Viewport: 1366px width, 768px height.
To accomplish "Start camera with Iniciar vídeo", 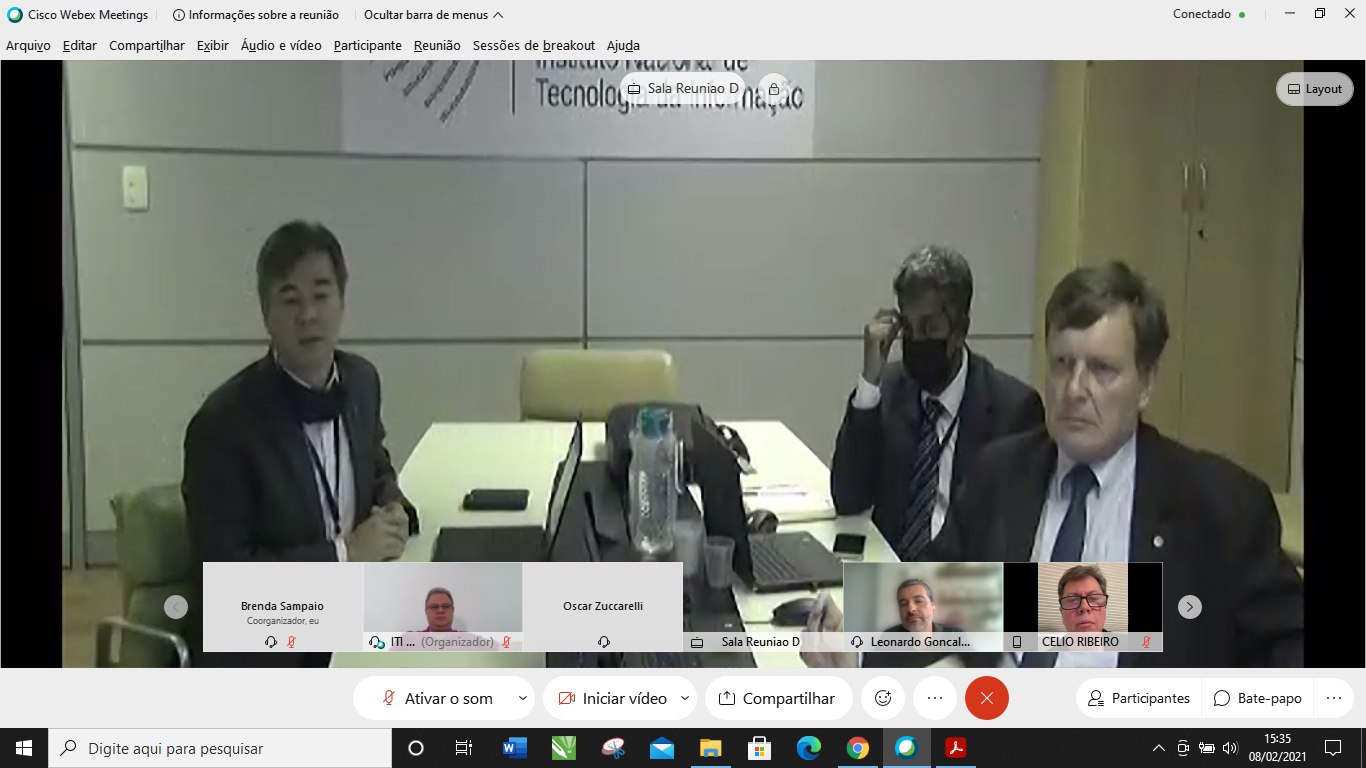I will [x=612, y=698].
